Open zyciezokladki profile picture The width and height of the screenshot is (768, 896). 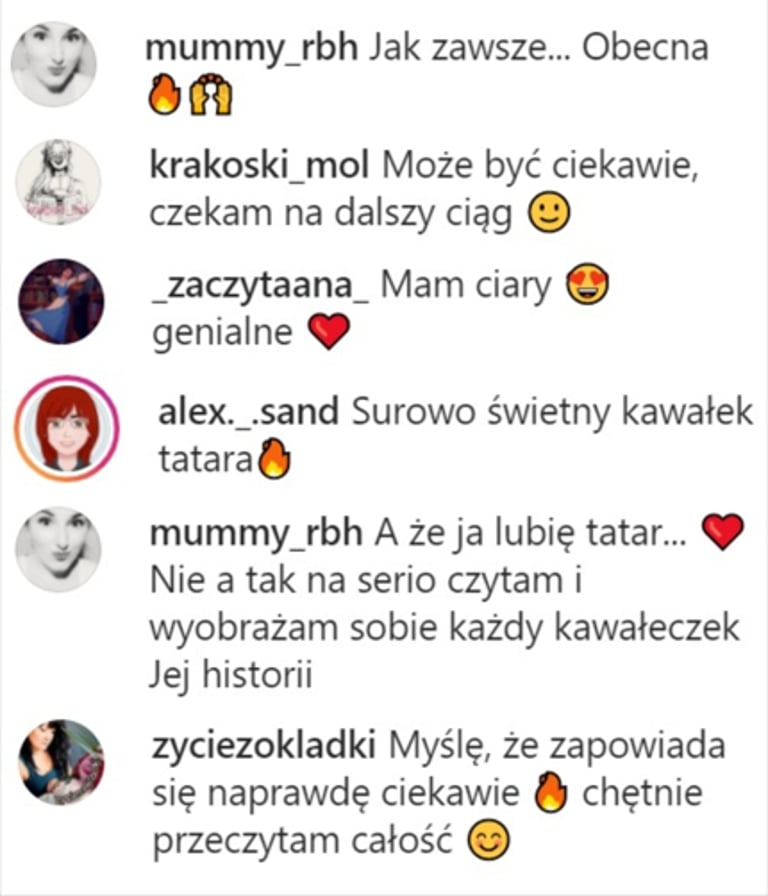coord(62,762)
